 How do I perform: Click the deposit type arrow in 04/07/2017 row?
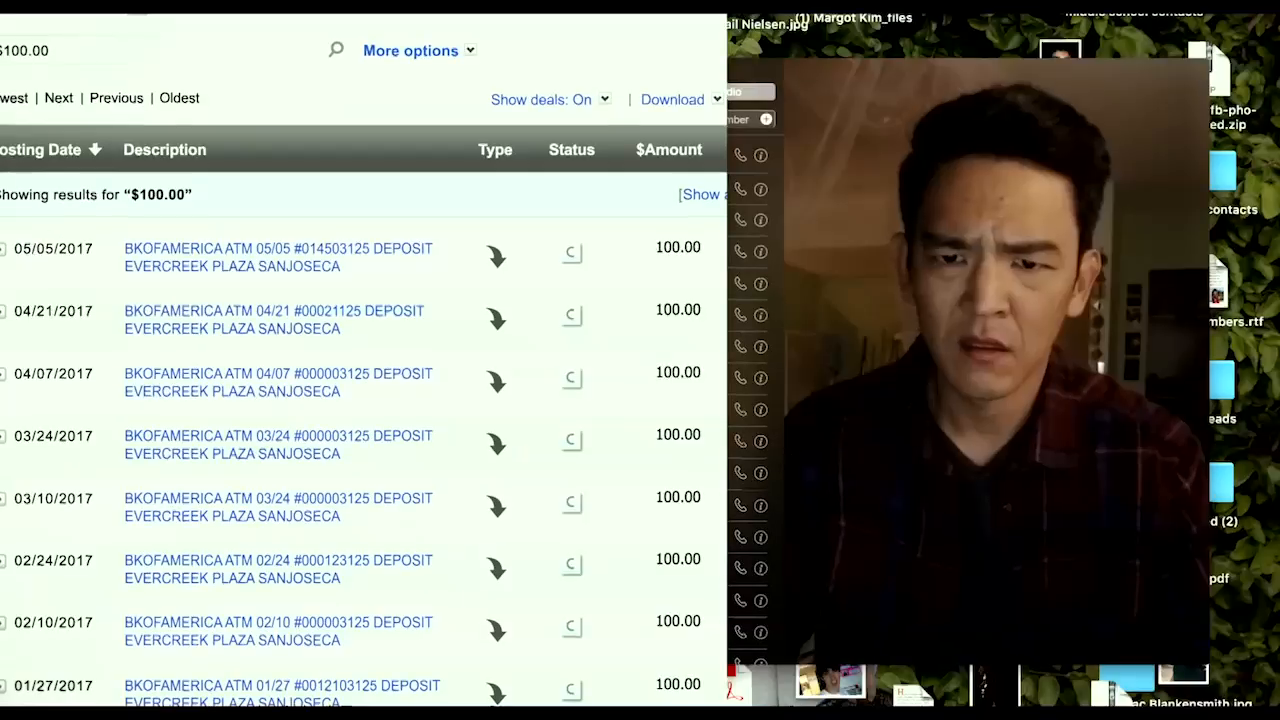point(497,382)
